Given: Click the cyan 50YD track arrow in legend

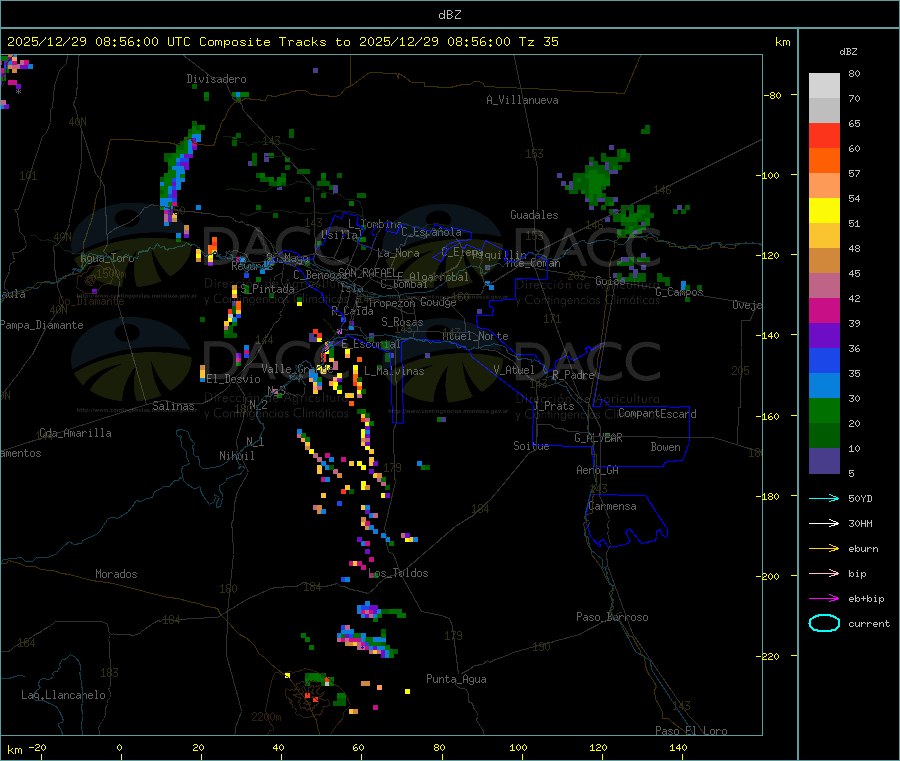Looking at the screenshot, I should [x=824, y=498].
